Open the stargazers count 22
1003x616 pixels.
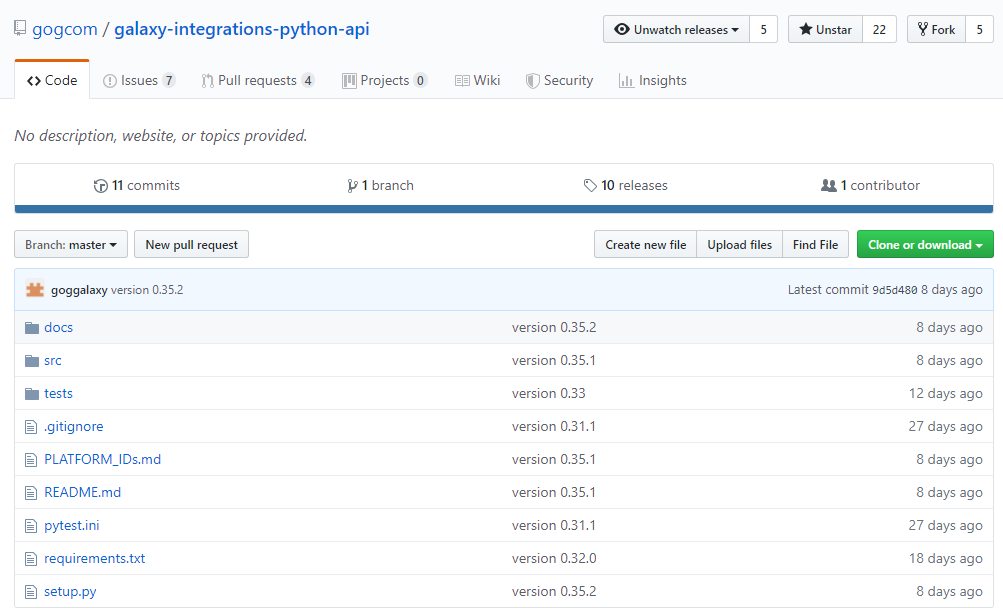click(880, 29)
